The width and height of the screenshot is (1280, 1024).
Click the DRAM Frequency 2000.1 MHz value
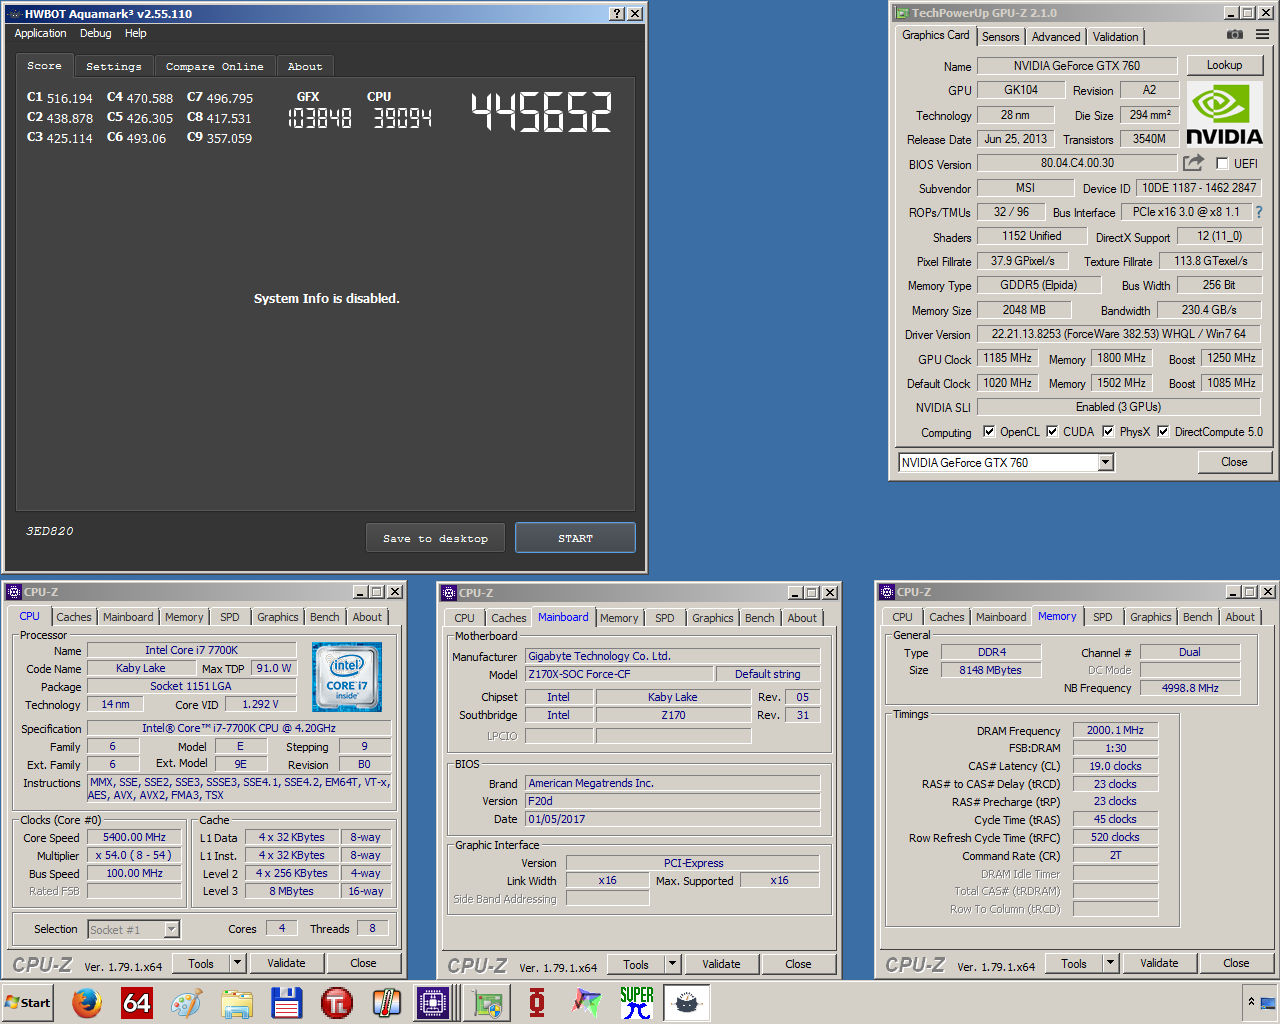(1115, 730)
